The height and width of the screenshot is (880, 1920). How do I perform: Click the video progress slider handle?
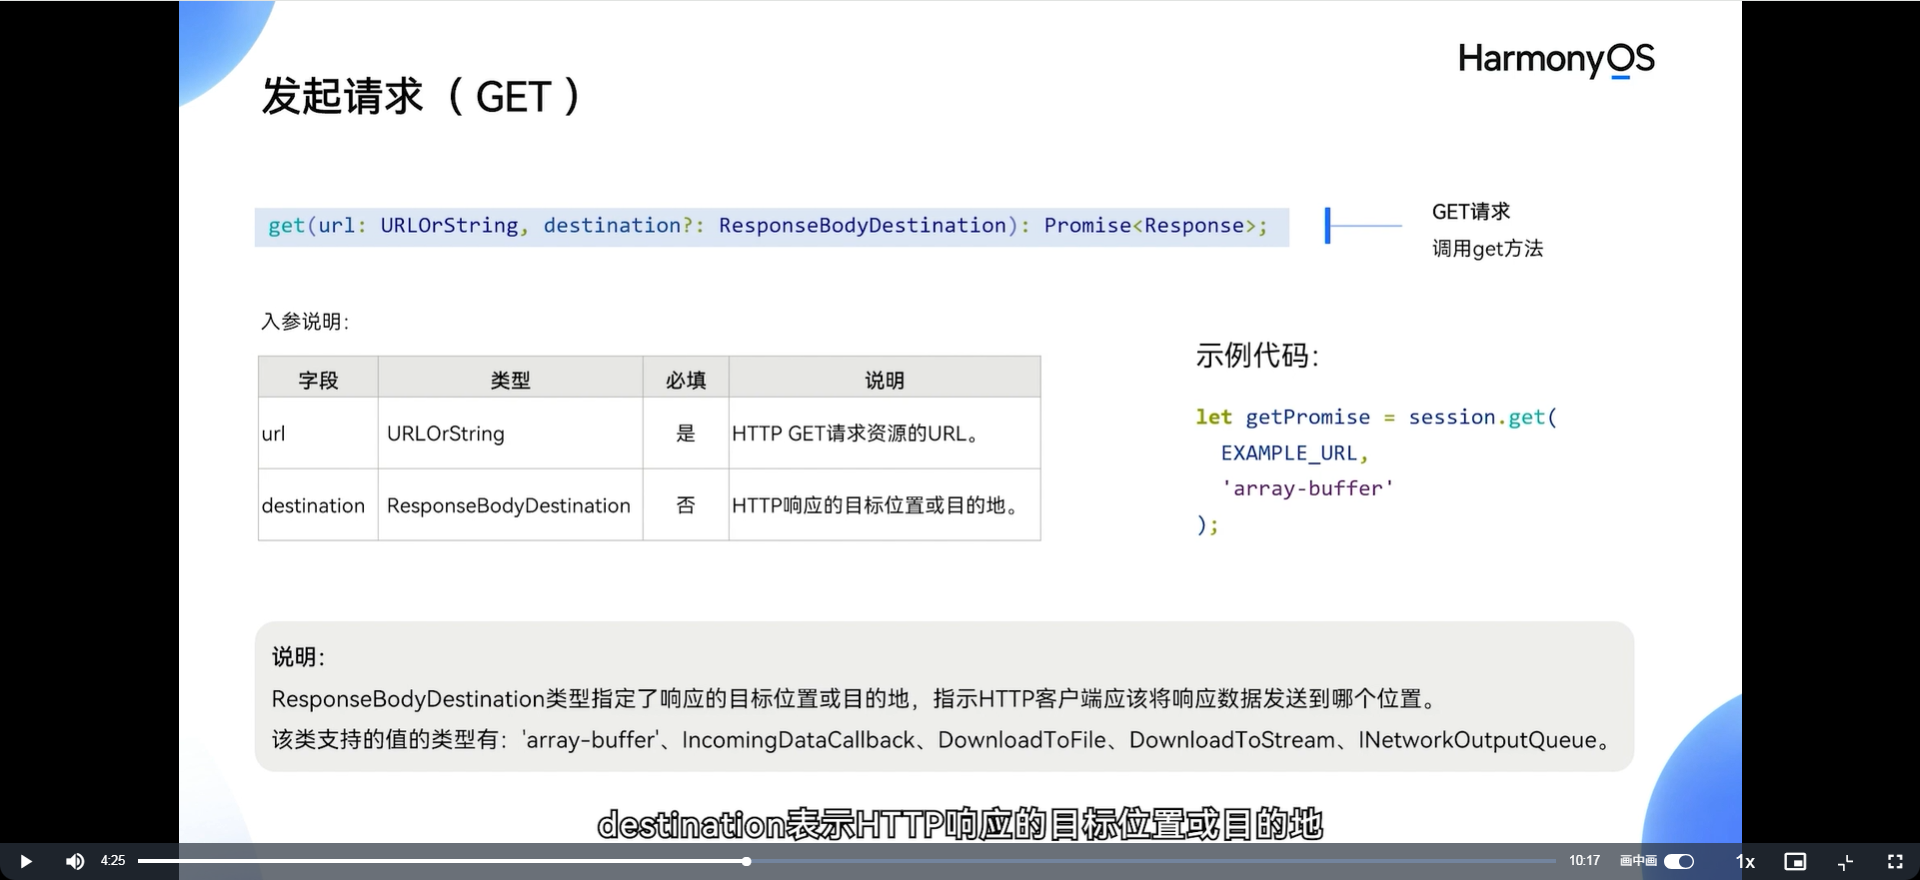pos(746,861)
